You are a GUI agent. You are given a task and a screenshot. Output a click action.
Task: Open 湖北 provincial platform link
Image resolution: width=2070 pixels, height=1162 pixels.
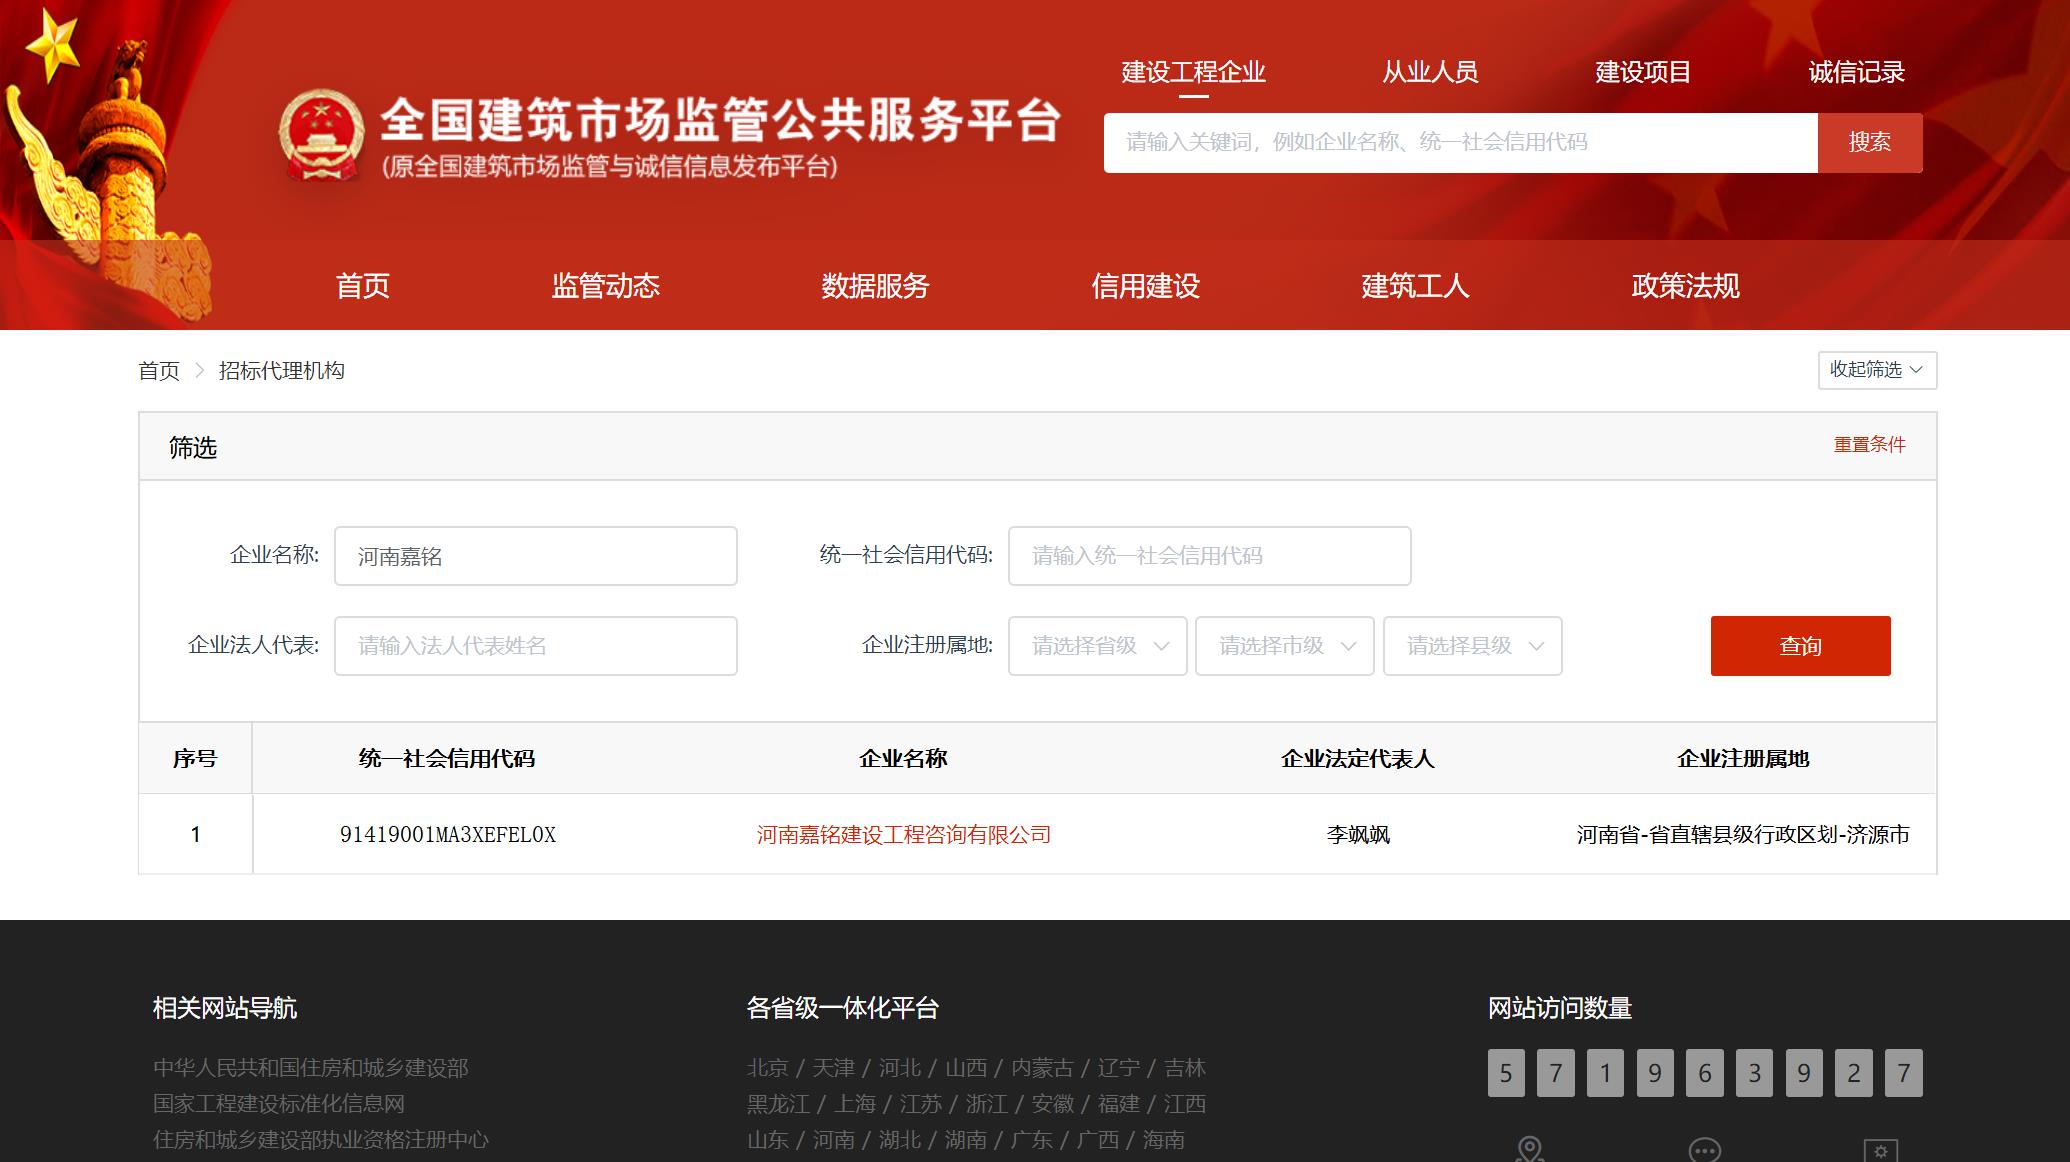click(900, 1140)
